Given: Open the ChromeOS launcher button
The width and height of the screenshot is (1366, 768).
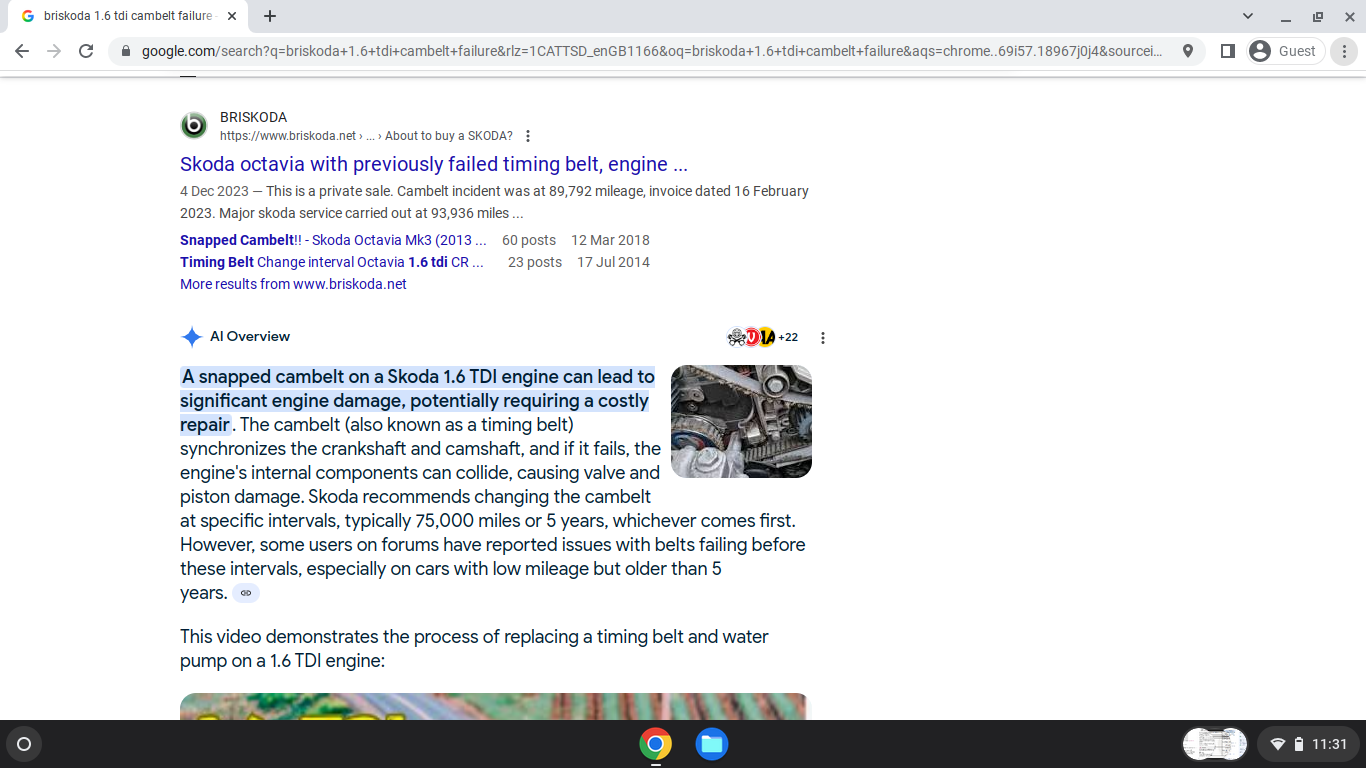Looking at the screenshot, I should 24,744.
